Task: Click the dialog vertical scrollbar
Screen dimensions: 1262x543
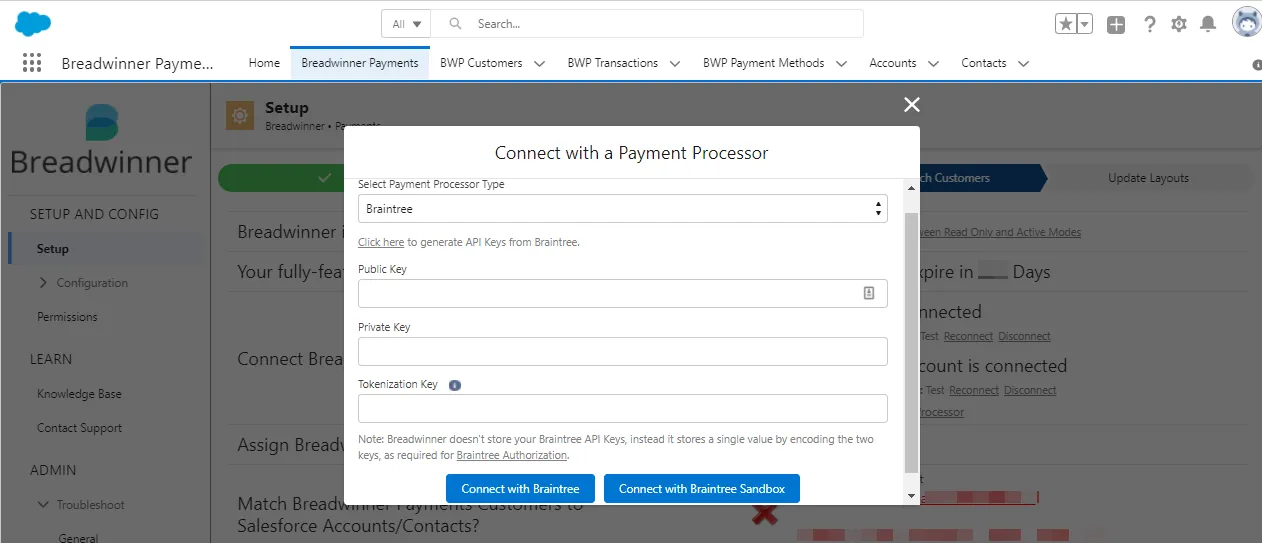Action: pyautogui.click(x=911, y=342)
